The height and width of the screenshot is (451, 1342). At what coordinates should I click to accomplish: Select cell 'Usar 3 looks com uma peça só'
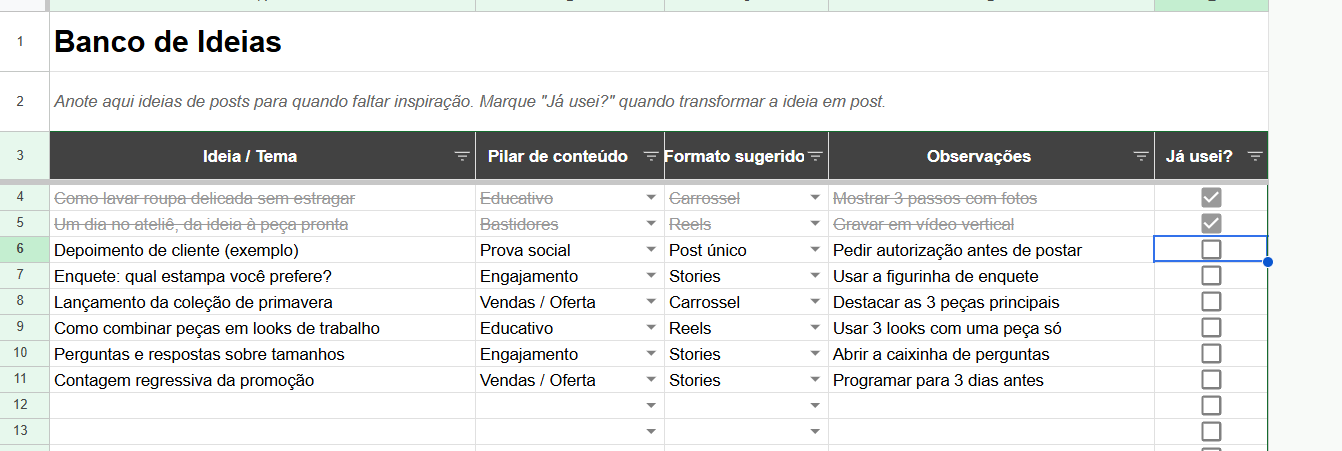[991, 328]
